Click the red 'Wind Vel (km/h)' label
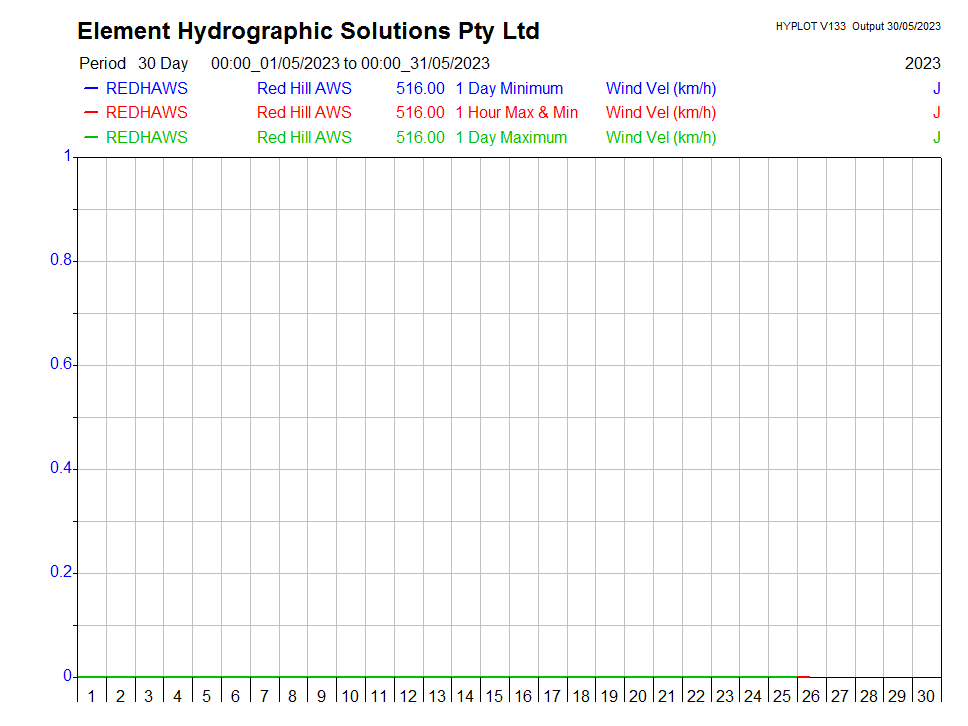This screenshot has height=726, width=968. pyautogui.click(x=661, y=113)
